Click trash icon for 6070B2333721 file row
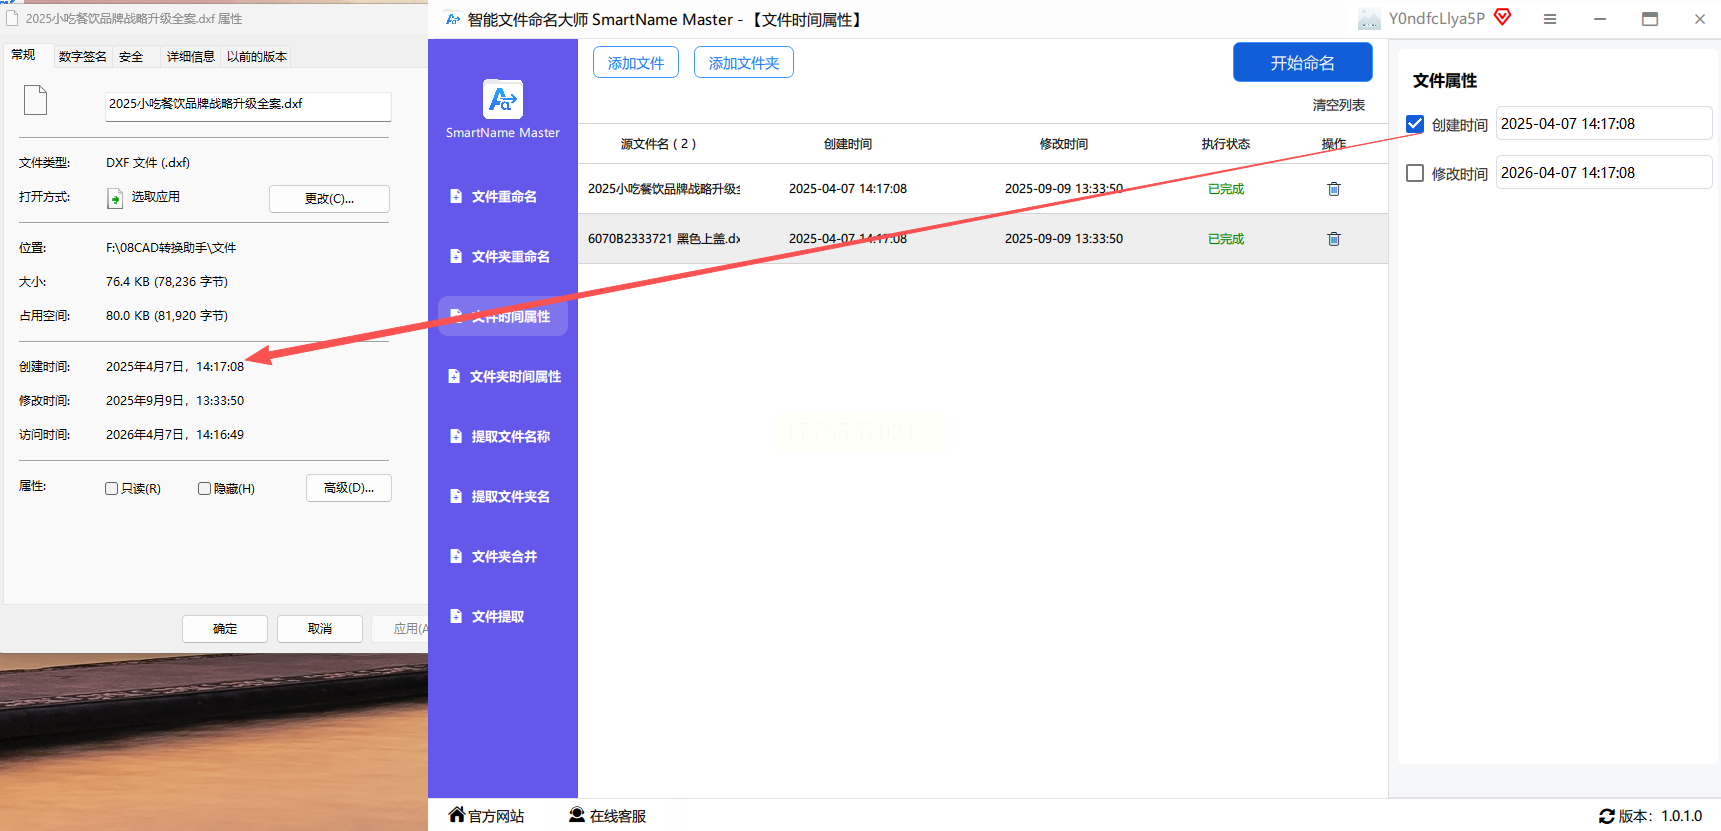Image resolution: width=1721 pixels, height=831 pixels. point(1333,239)
